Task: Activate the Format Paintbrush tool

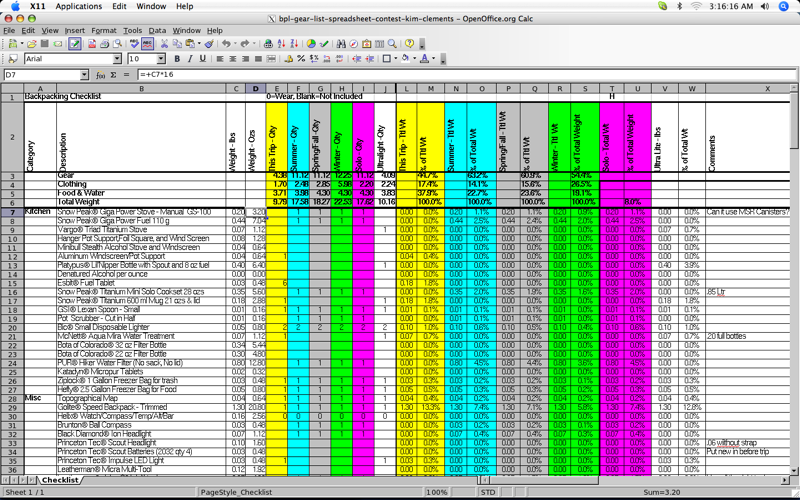Action: tap(209, 44)
